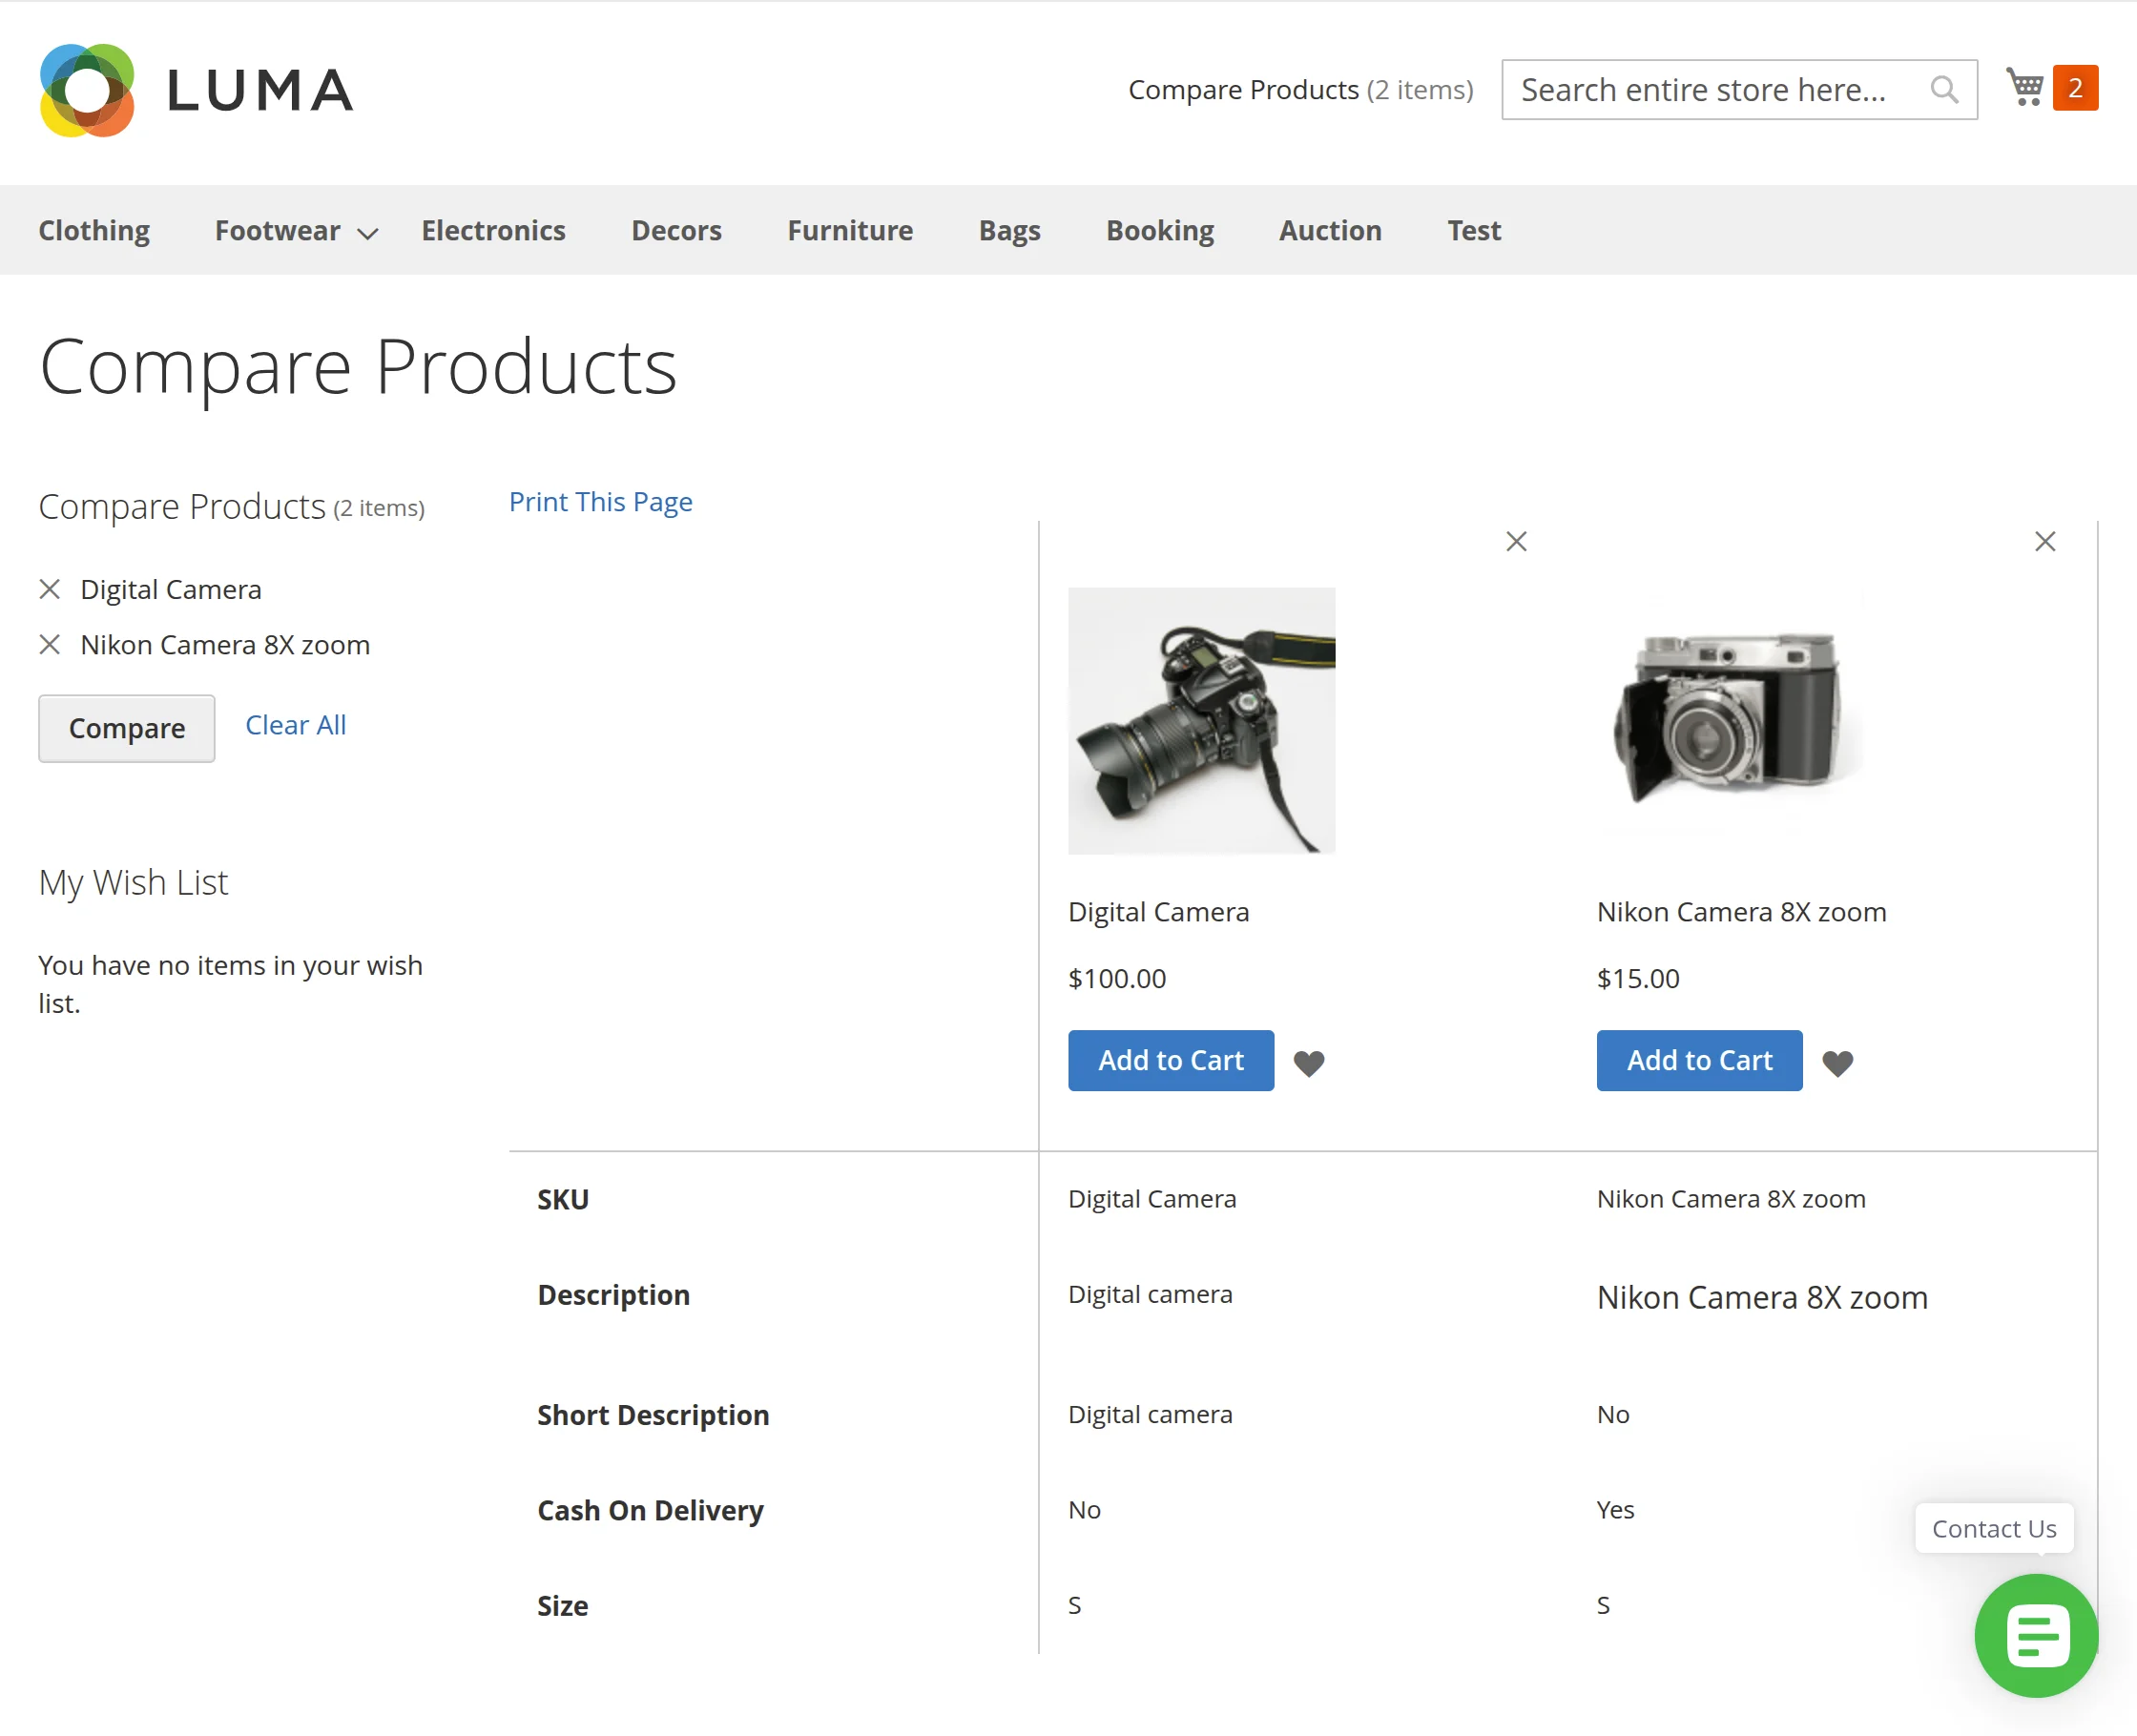Expand the Footwear menu chevron
The image size is (2137, 1736).
[x=368, y=233]
